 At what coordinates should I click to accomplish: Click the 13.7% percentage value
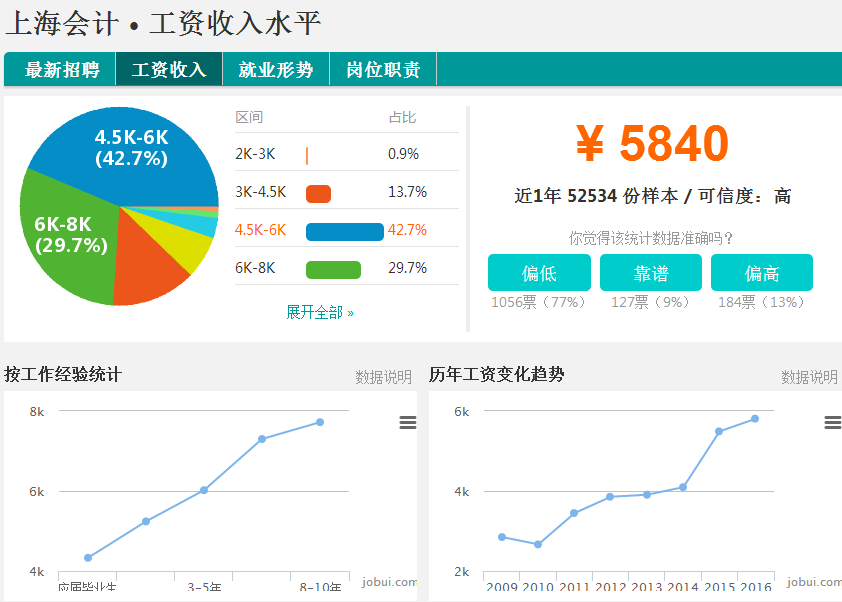pyautogui.click(x=408, y=192)
